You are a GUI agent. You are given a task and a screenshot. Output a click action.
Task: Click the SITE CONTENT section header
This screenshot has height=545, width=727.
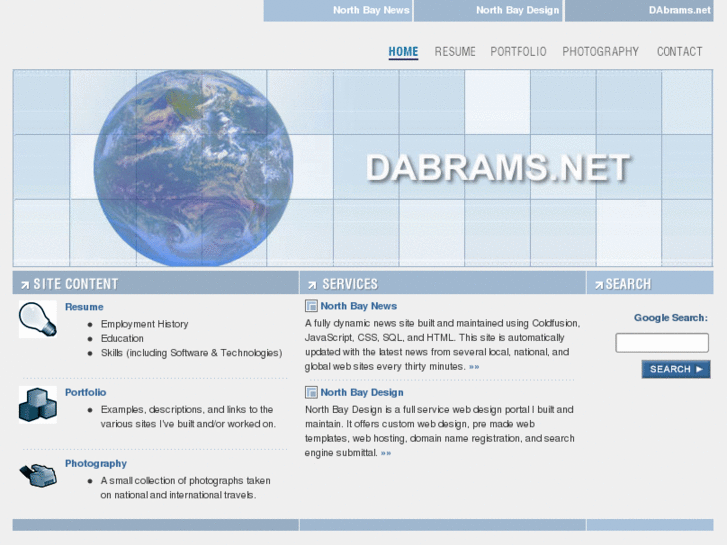coord(156,283)
